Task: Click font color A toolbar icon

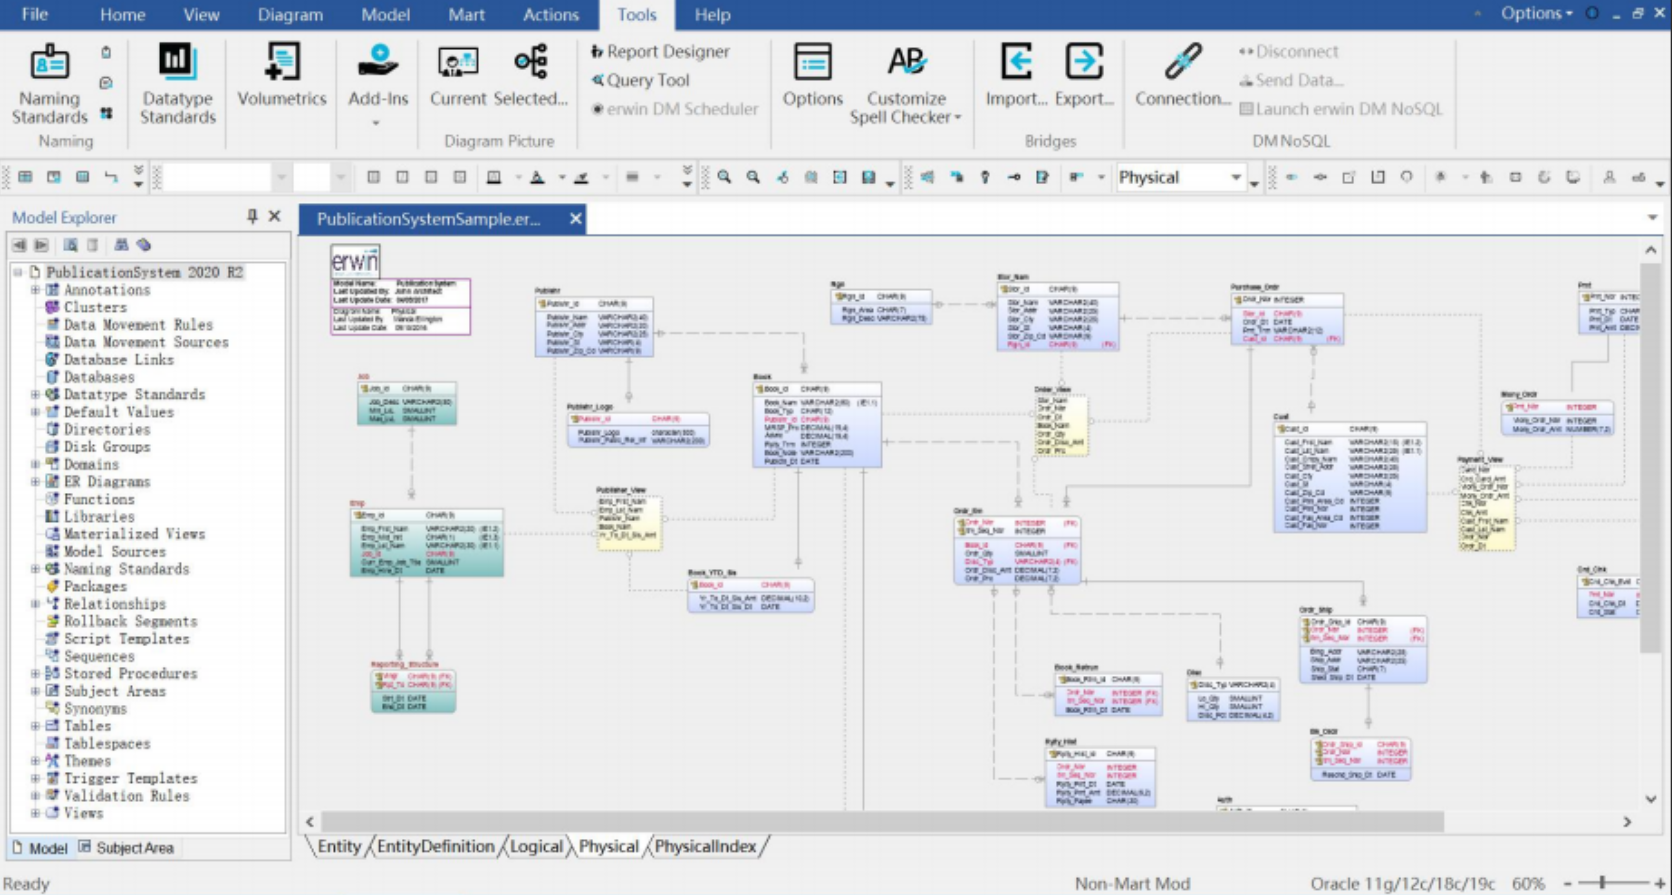Action: click(x=537, y=177)
